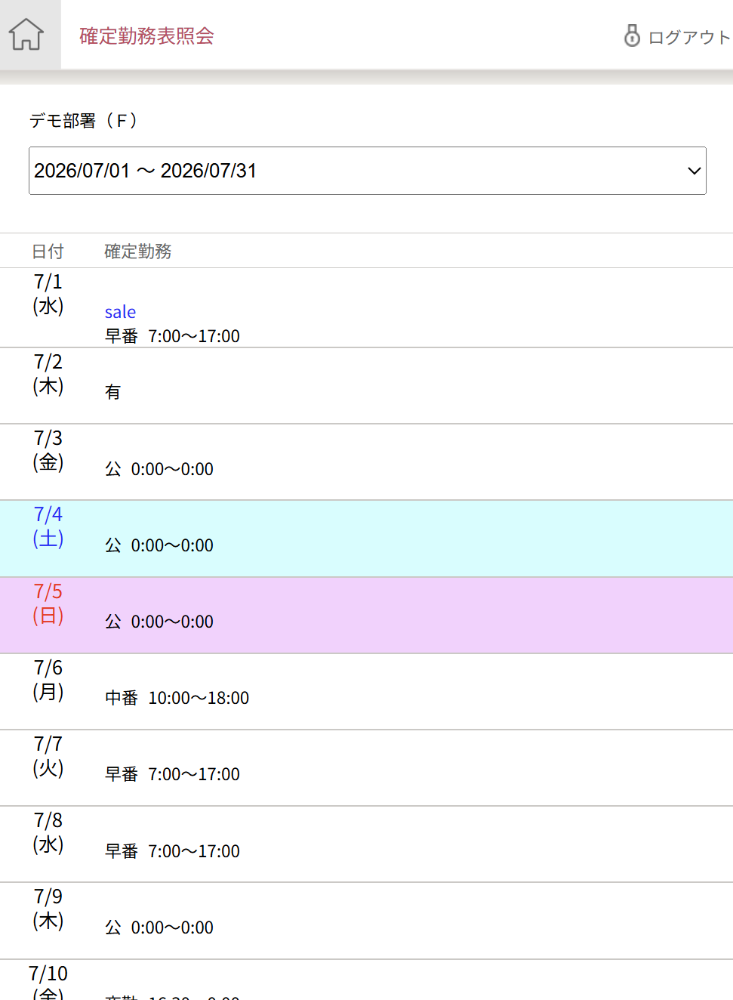Select the 7/9 公 0:00～0:00 entry

[x=159, y=927]
